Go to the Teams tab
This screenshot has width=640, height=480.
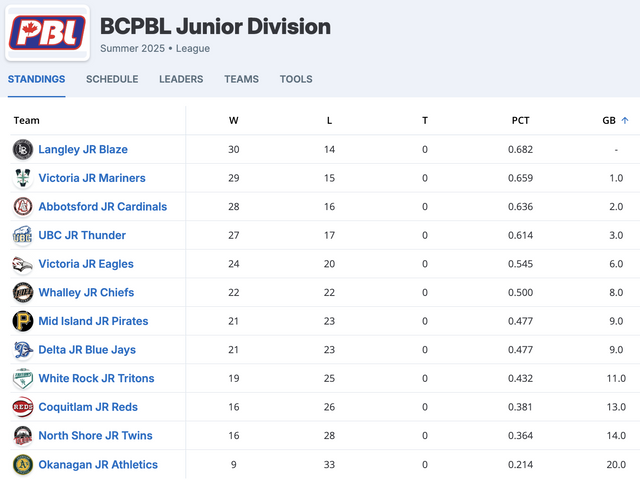click(x=241, y=79)
